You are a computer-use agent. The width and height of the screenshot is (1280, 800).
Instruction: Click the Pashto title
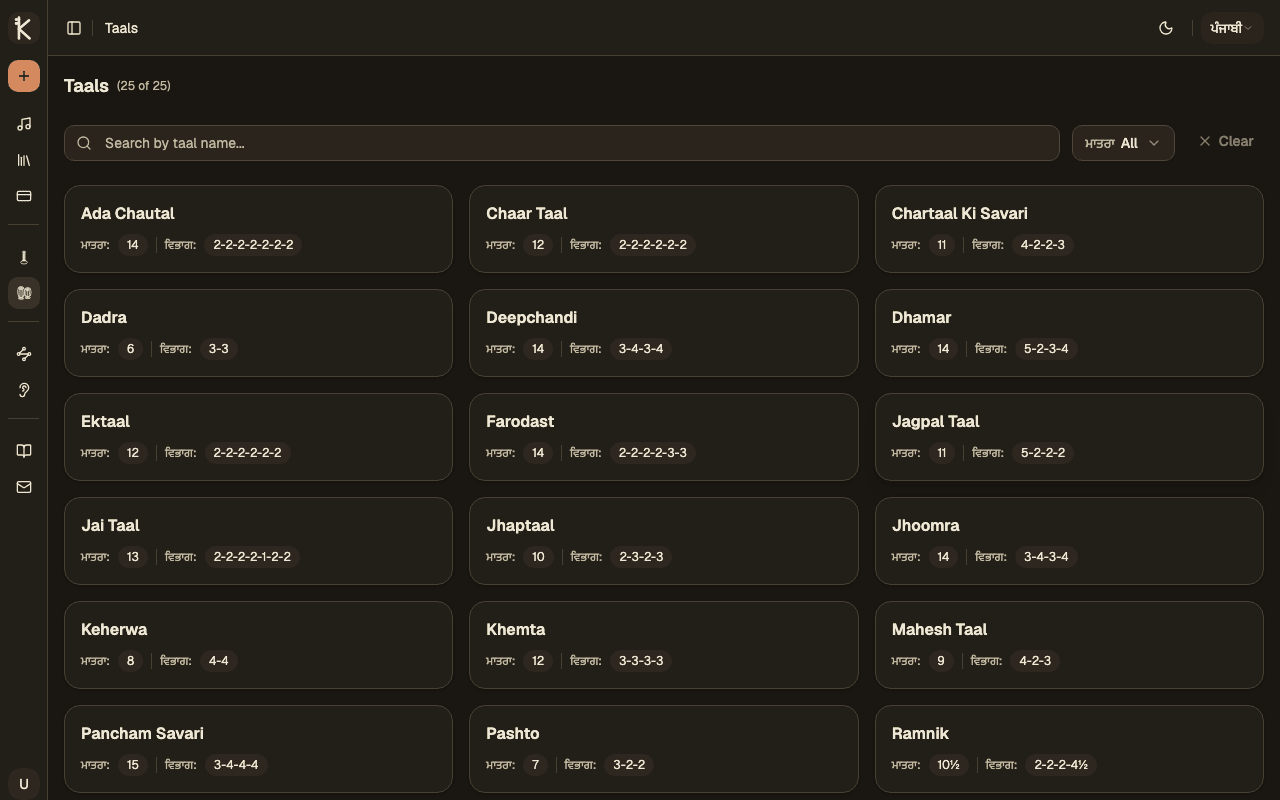513,733
